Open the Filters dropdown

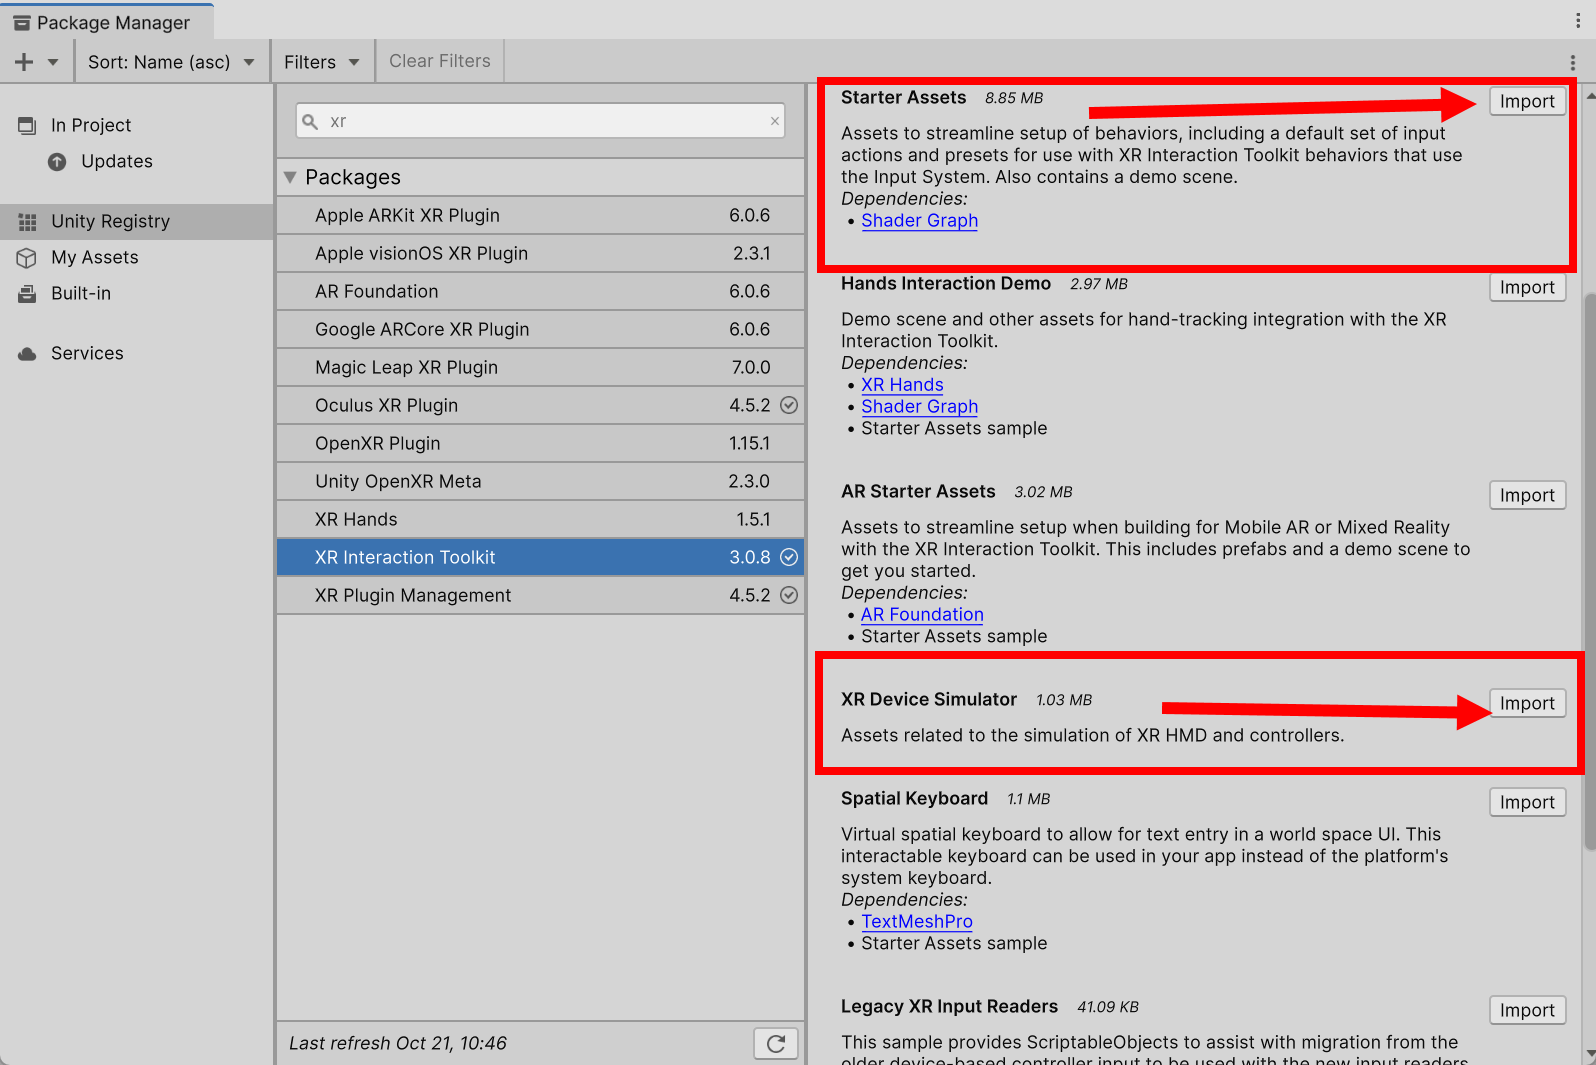click(x=321, y=62)
